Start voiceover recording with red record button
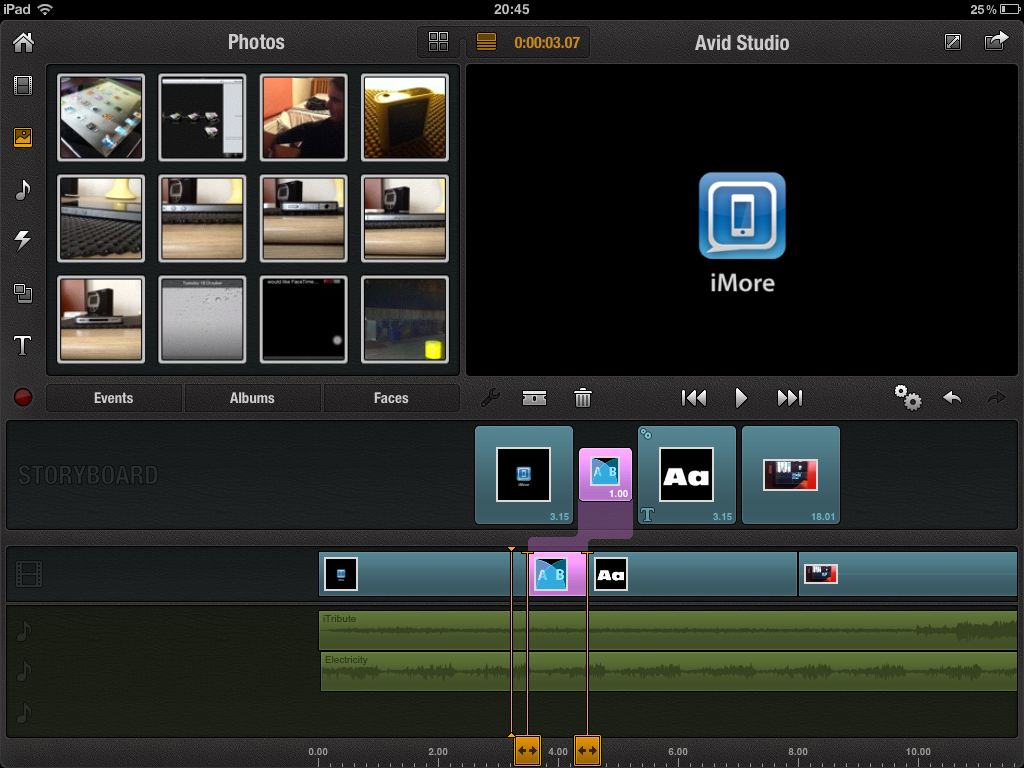The image size is (1024, 768). pos(22,397)
